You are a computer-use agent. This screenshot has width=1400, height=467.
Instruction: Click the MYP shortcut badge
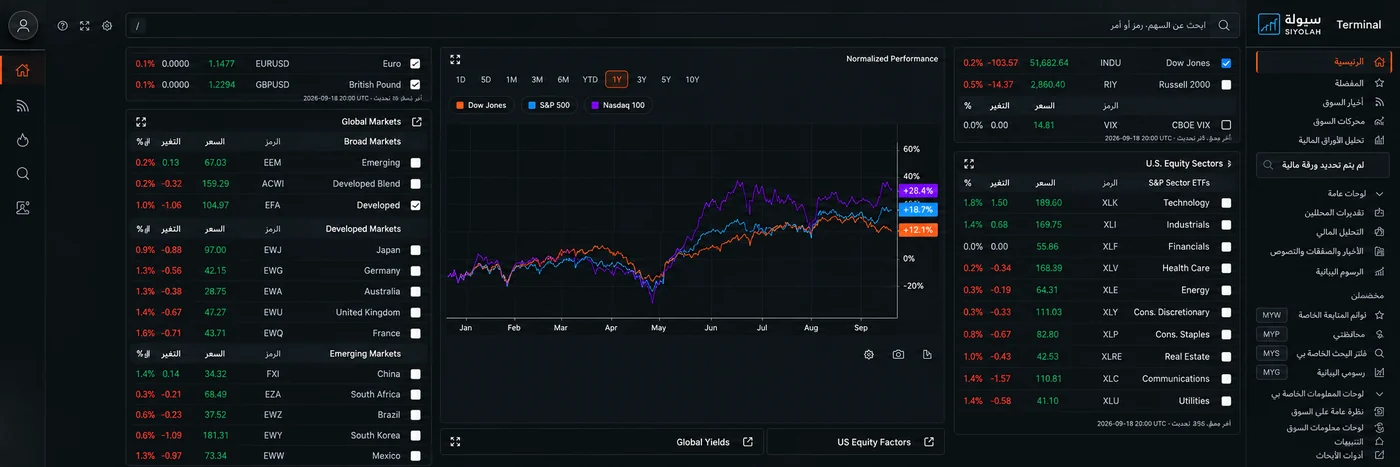coord(1271,334)
